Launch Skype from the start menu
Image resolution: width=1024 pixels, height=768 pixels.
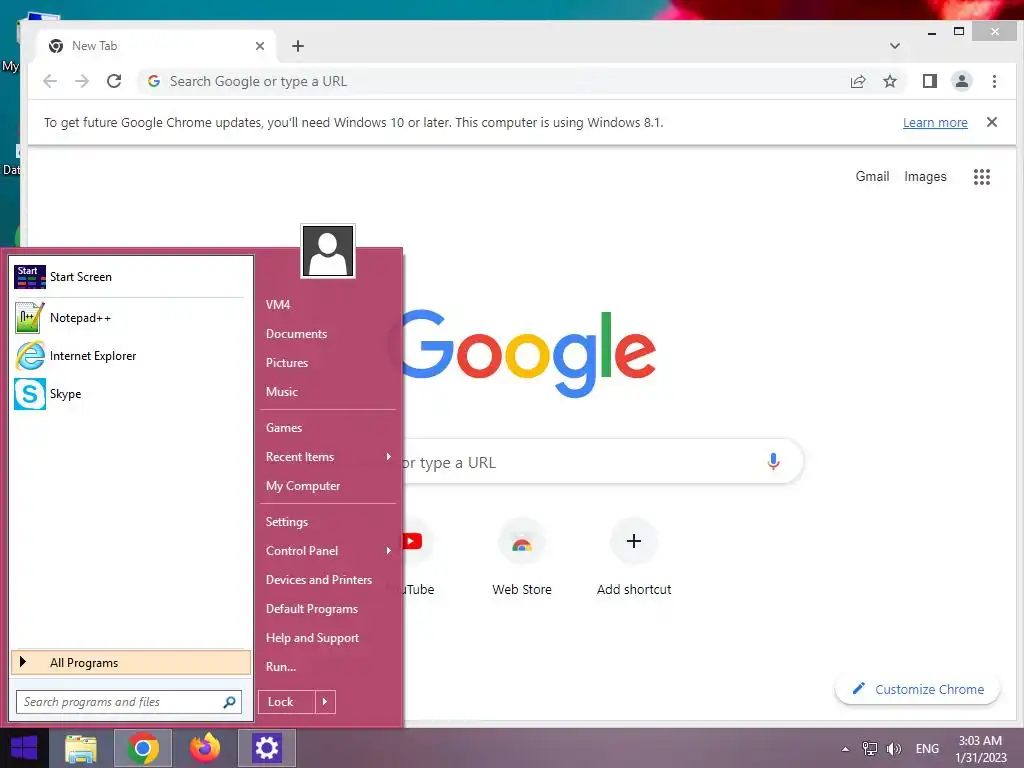tap(129, 394)
